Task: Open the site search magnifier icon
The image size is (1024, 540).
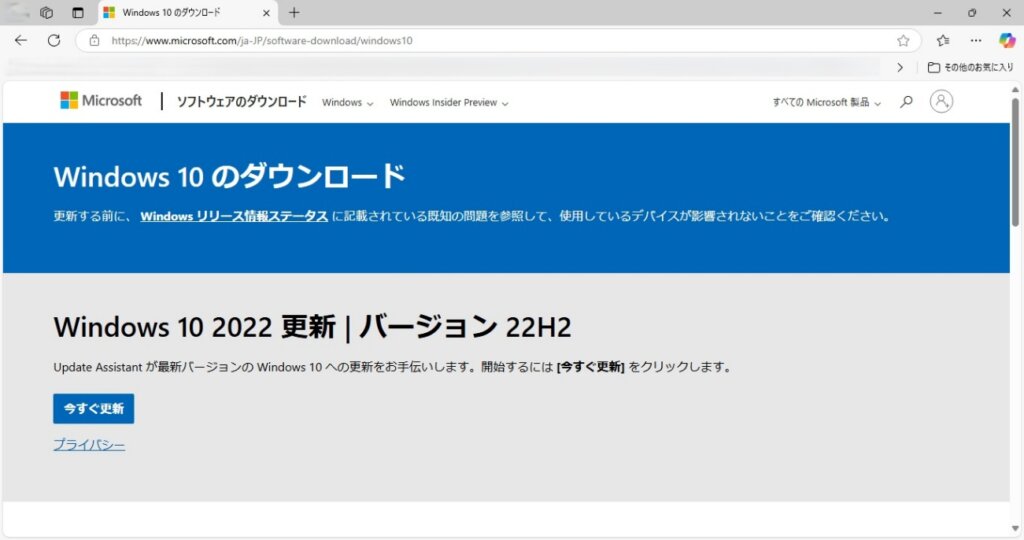Action: tap(906, 102)
